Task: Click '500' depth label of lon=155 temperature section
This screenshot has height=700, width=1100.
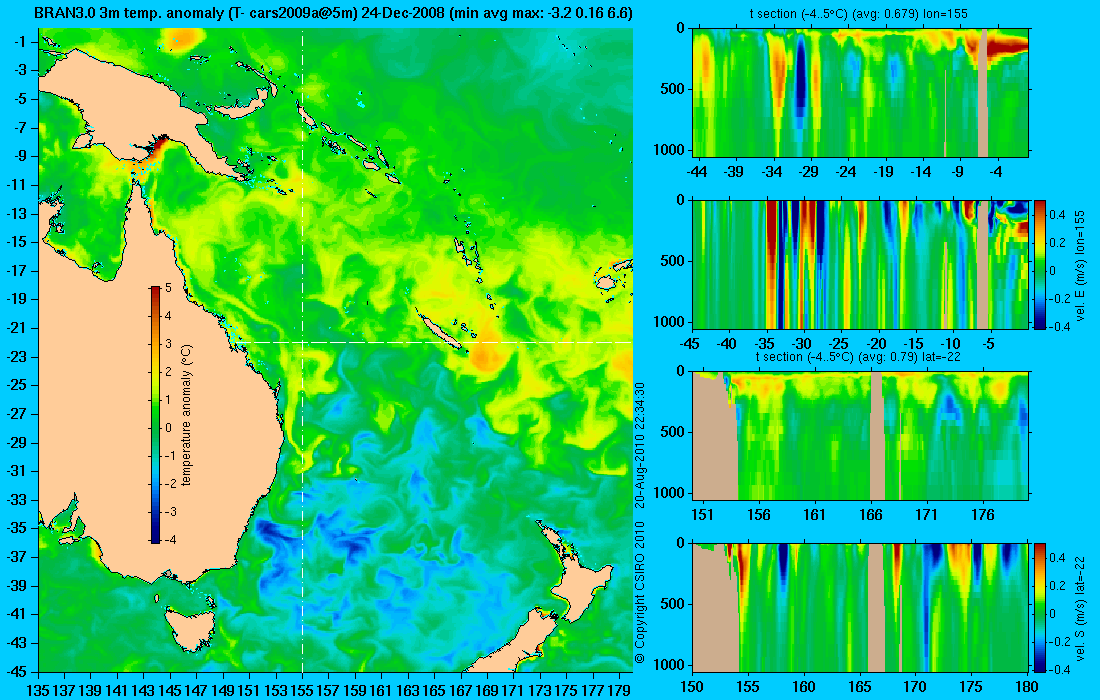Action: [x=673, y=89]
